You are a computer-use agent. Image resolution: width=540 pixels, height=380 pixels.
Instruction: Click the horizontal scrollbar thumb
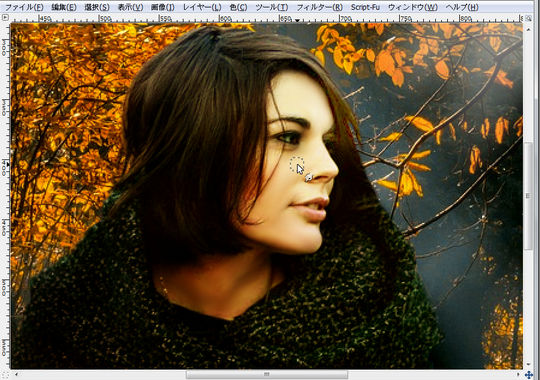pos(267,374)
